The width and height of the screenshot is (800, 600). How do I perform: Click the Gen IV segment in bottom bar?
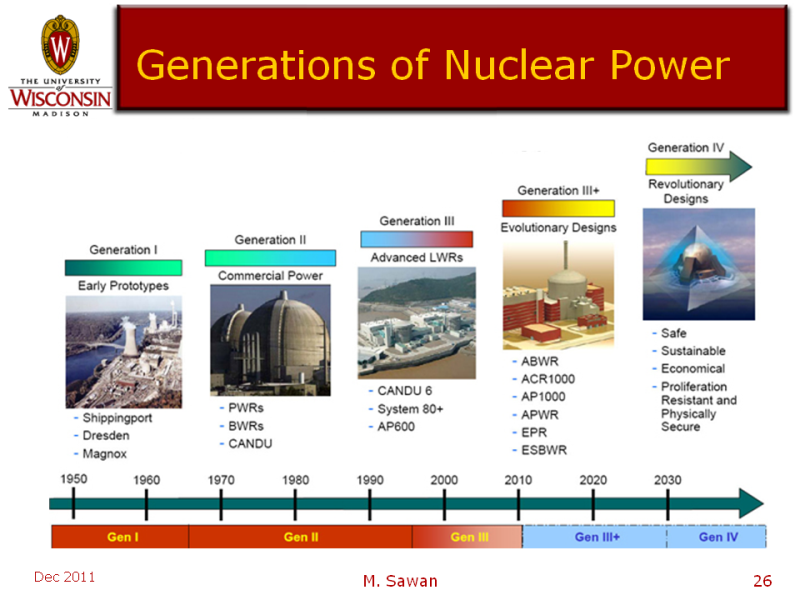(x=717, y=537)
